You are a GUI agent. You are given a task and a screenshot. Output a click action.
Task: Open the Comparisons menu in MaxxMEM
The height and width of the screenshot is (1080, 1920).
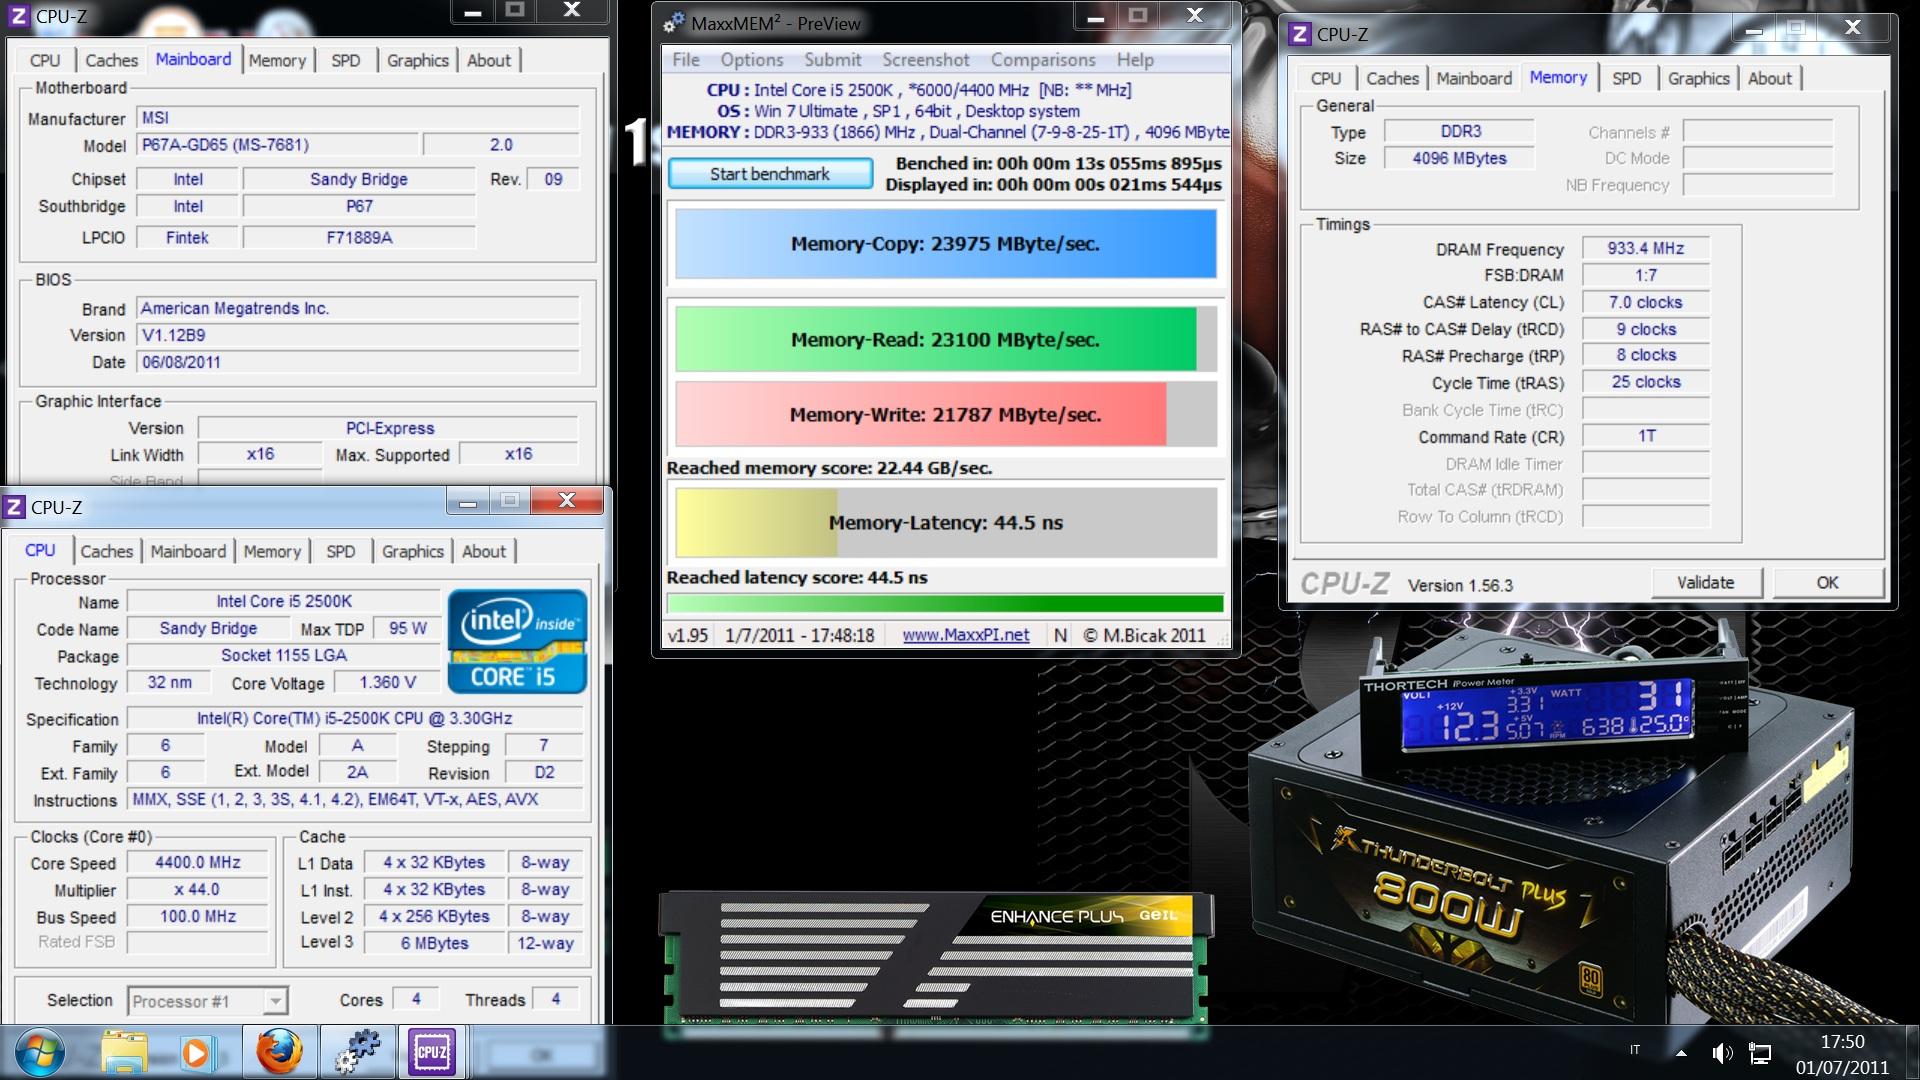tap(1043, 60)
